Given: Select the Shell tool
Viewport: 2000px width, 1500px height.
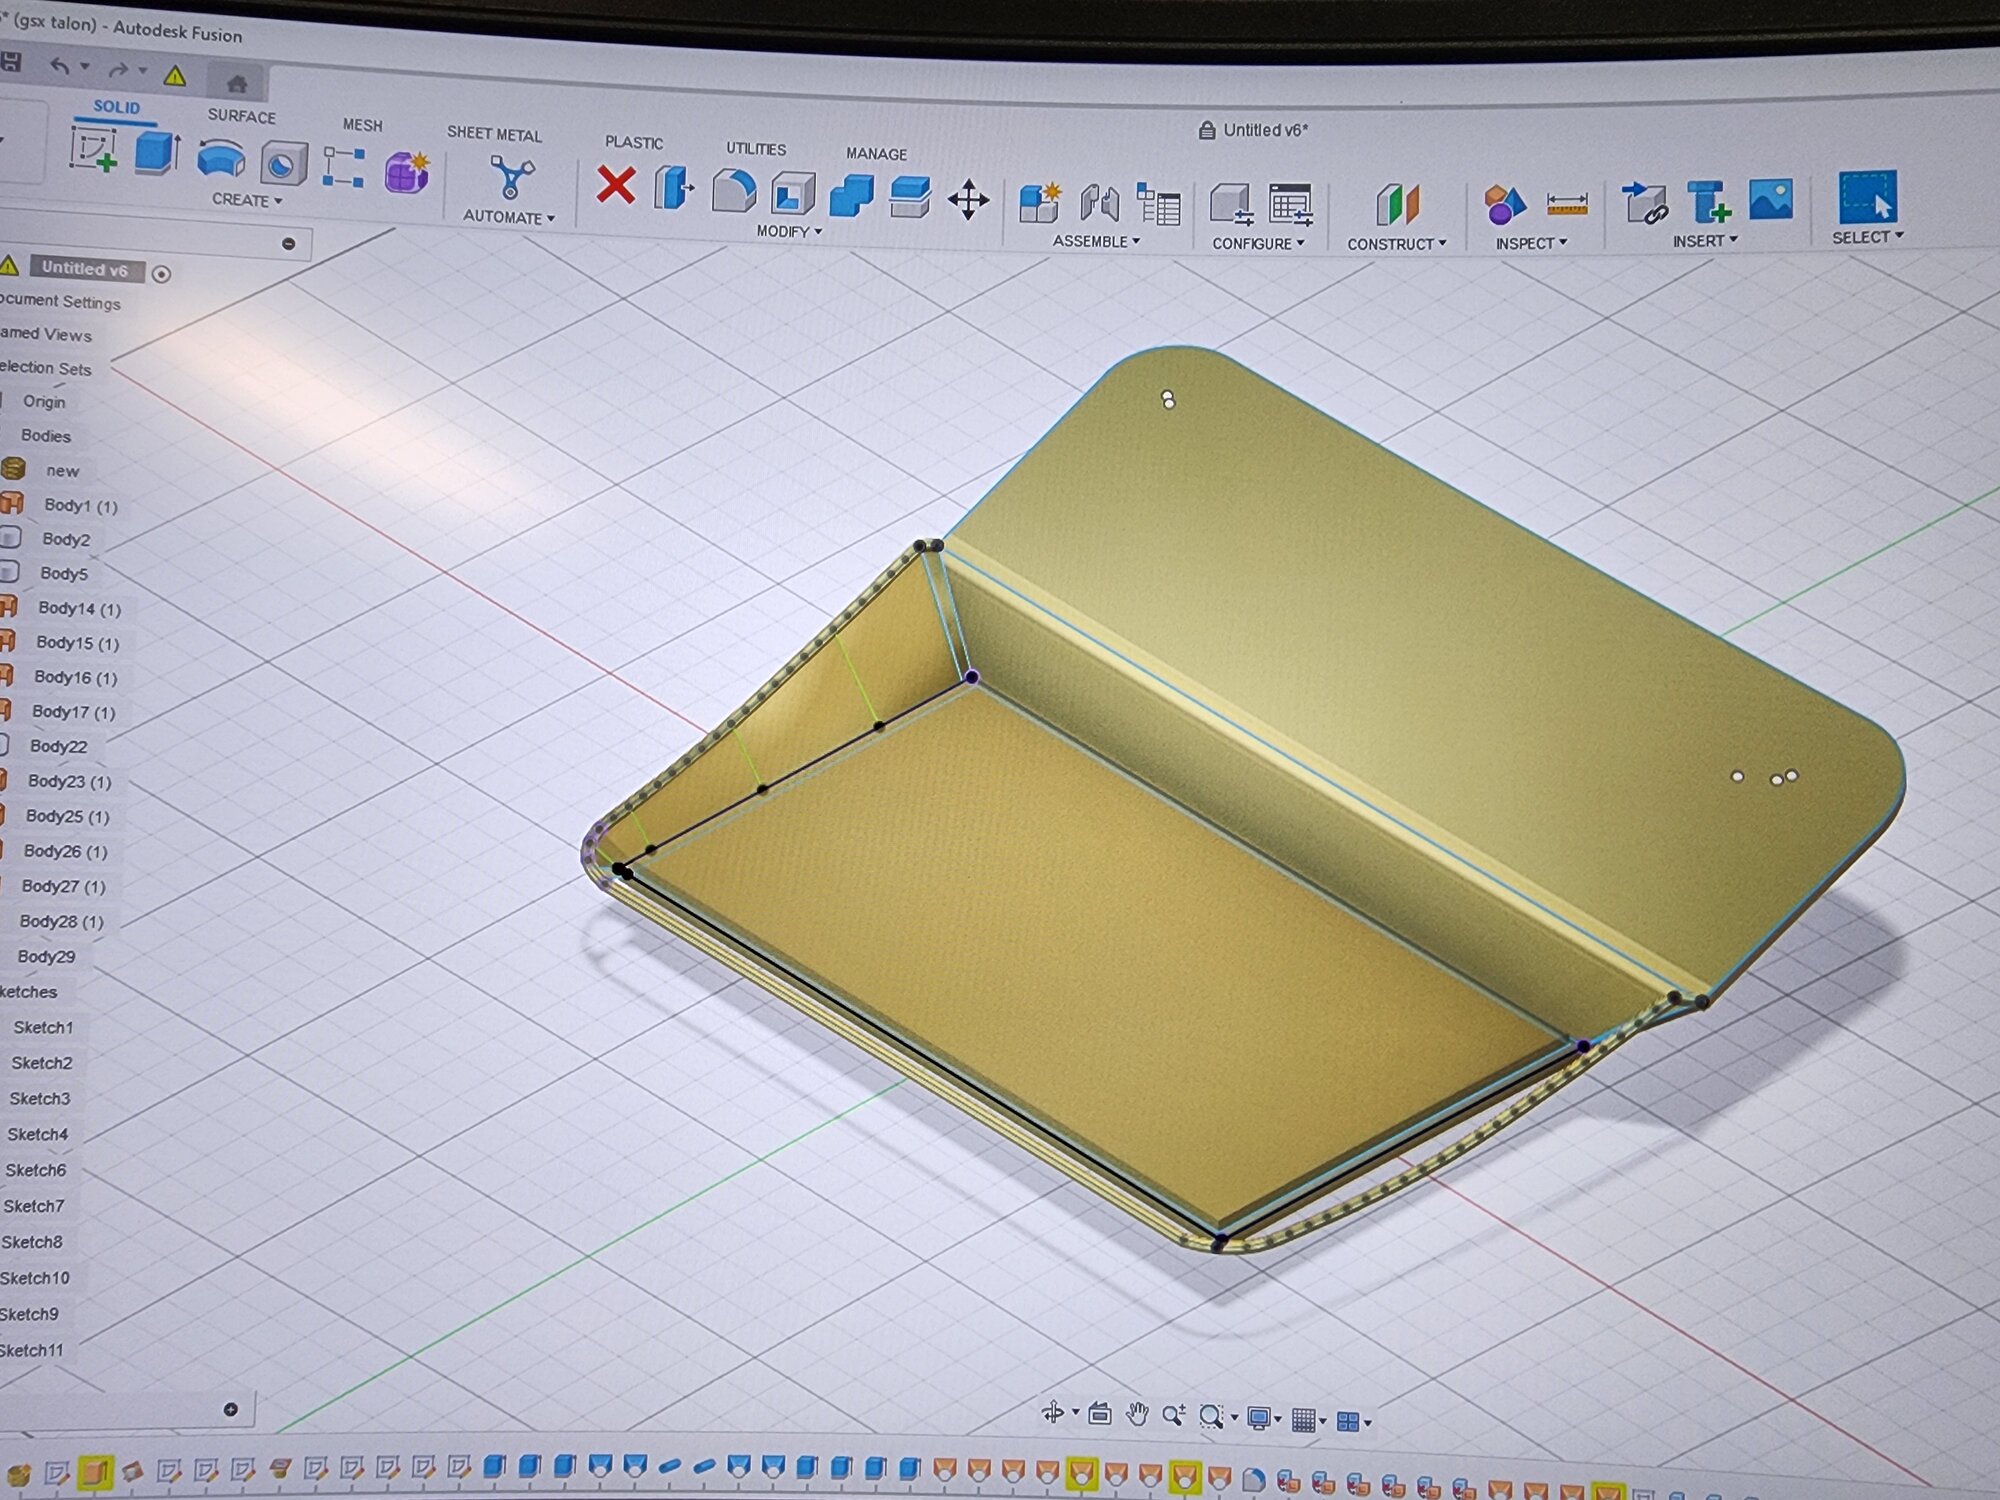Looking at the screenshot, I should point(792,194).
